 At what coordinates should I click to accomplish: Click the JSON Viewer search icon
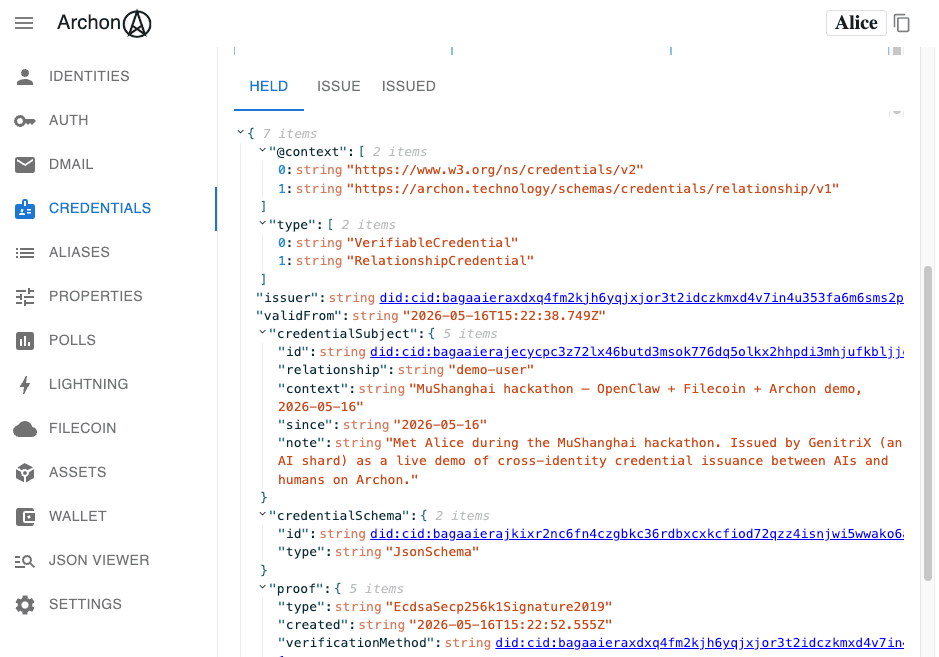[25, 561]
